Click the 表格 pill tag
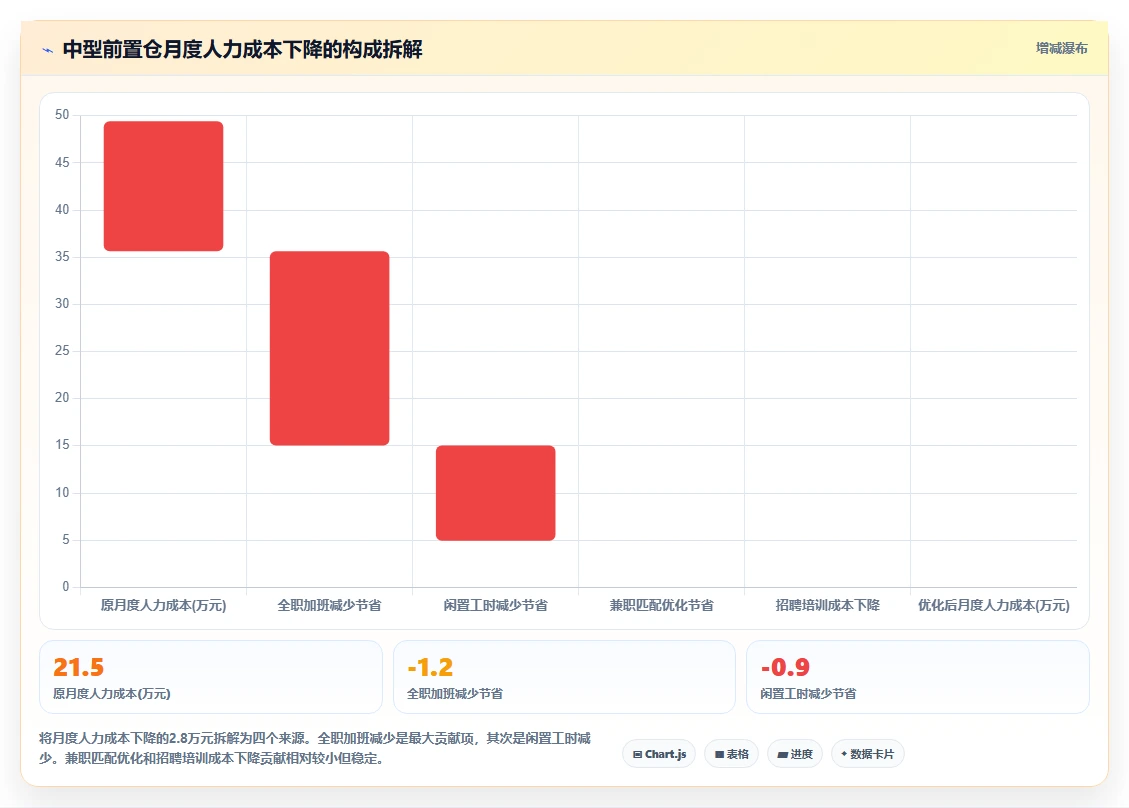1129x808 pixels. coord(732,754)
